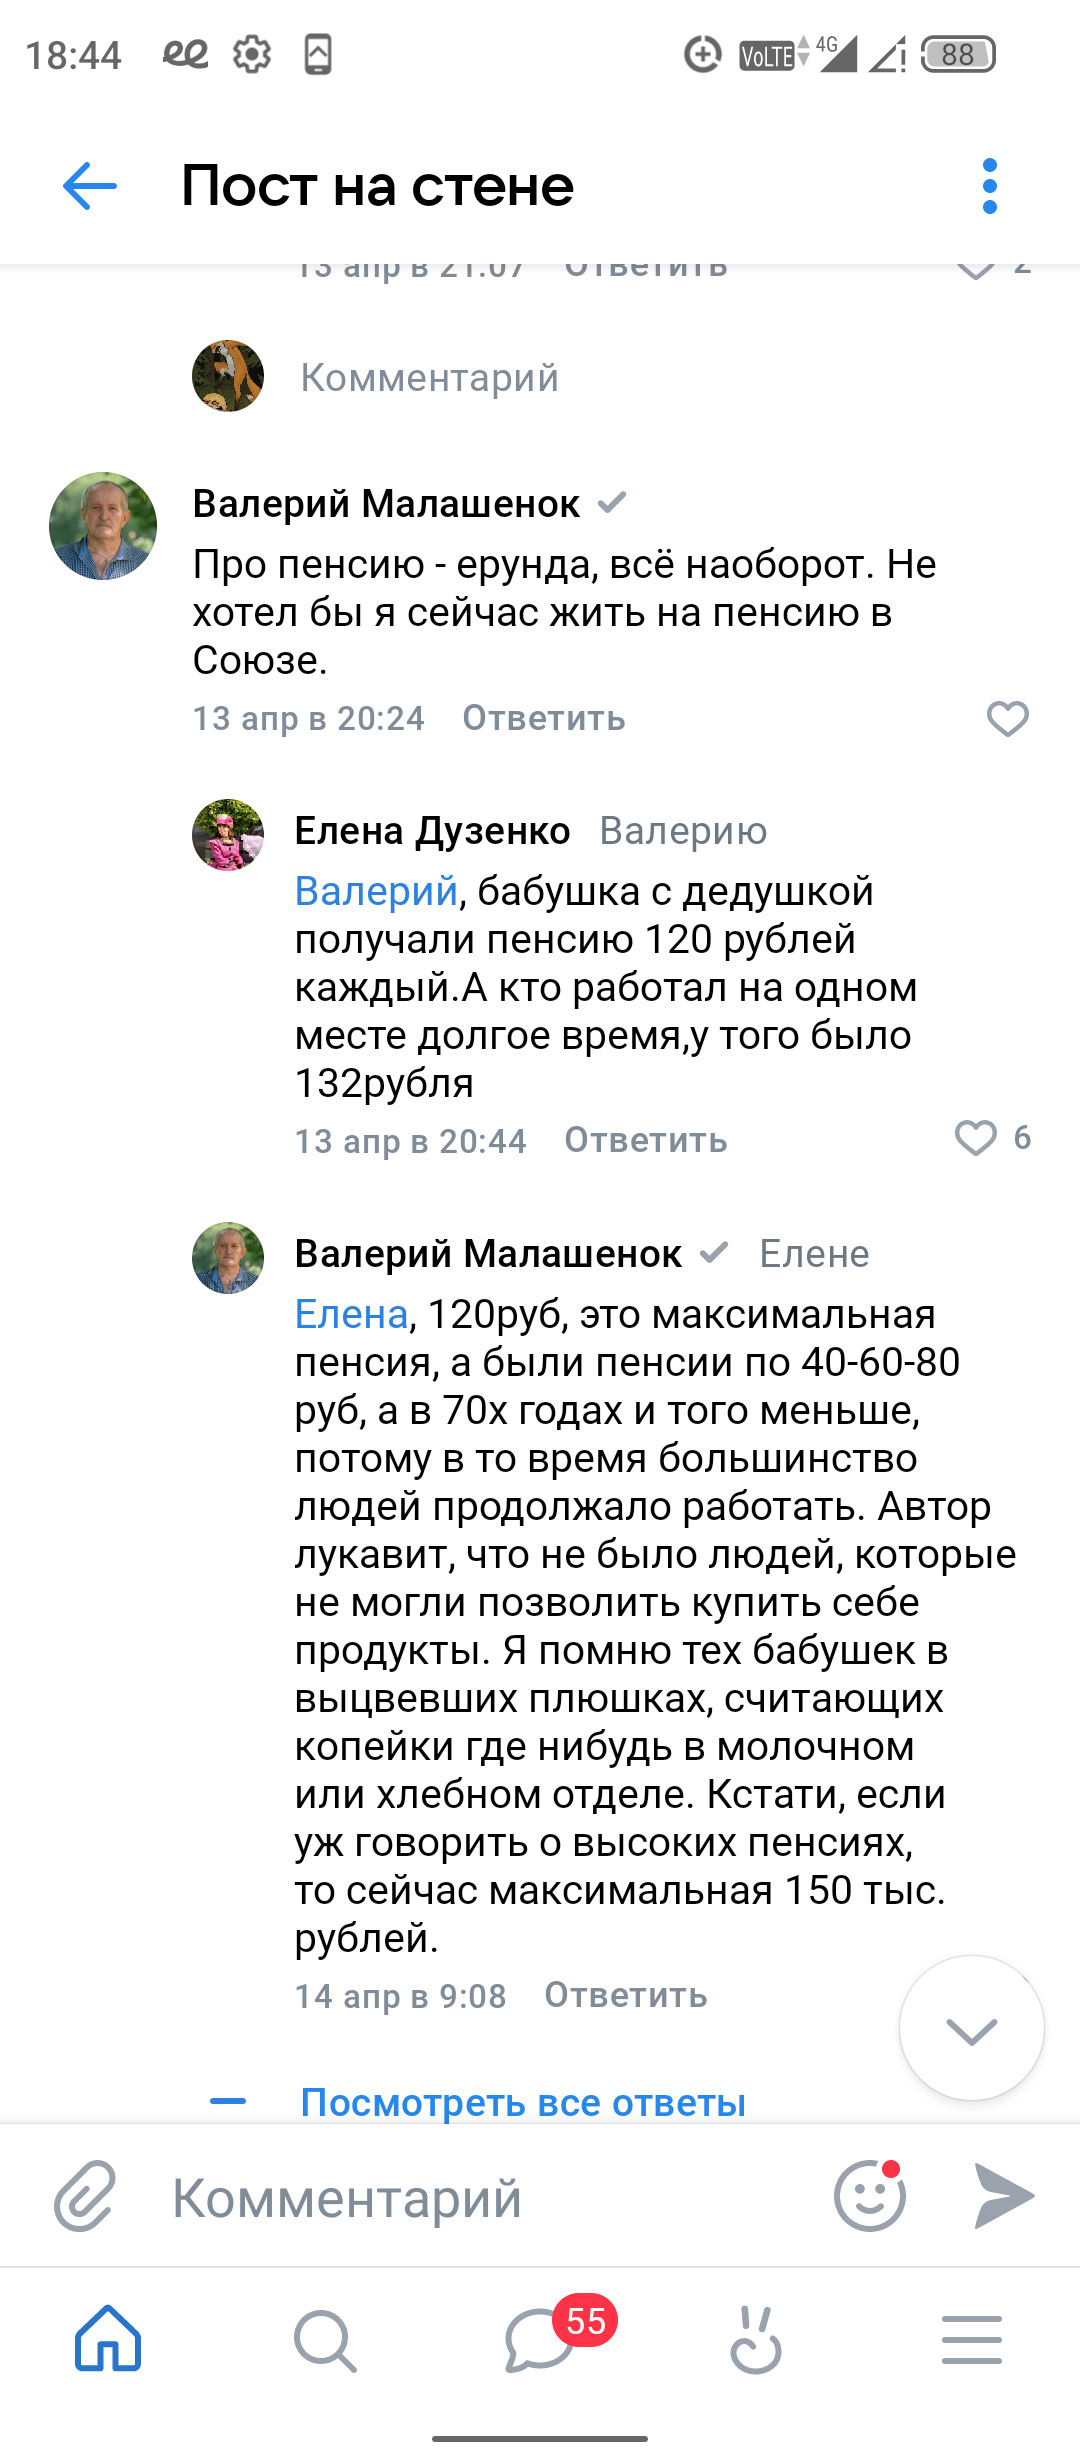Tap the paperclip attachment icon
The image size is (1080, 2460).
coord(85,2197)
